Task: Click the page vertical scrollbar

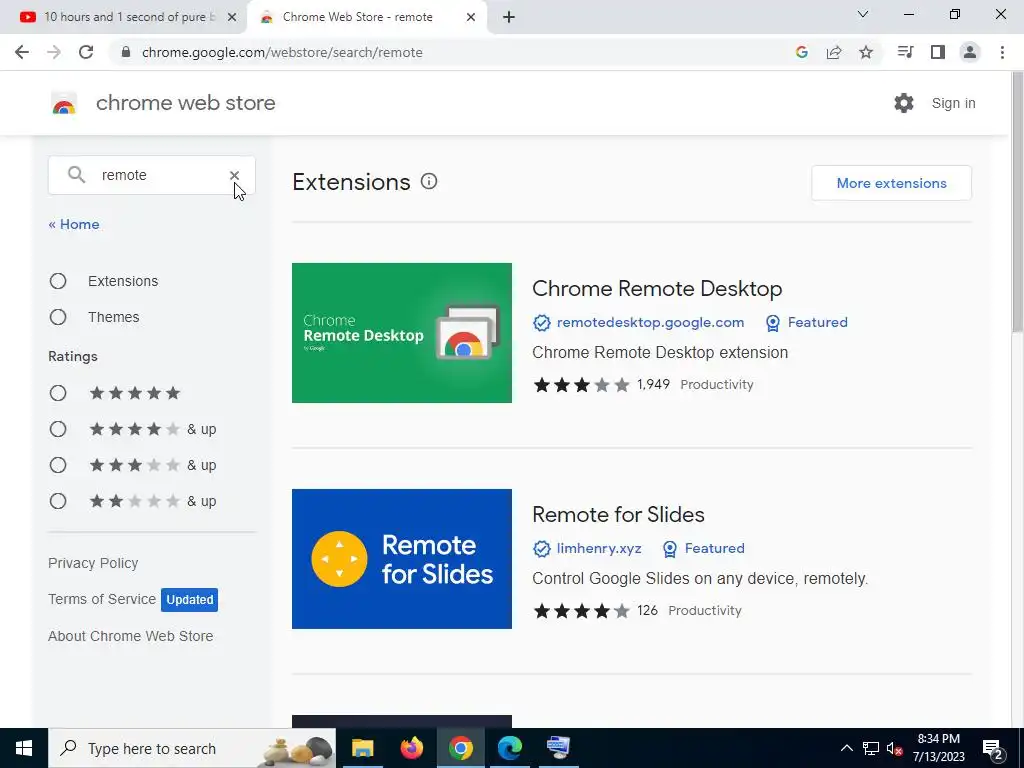Action: [x=1017, y=202]
